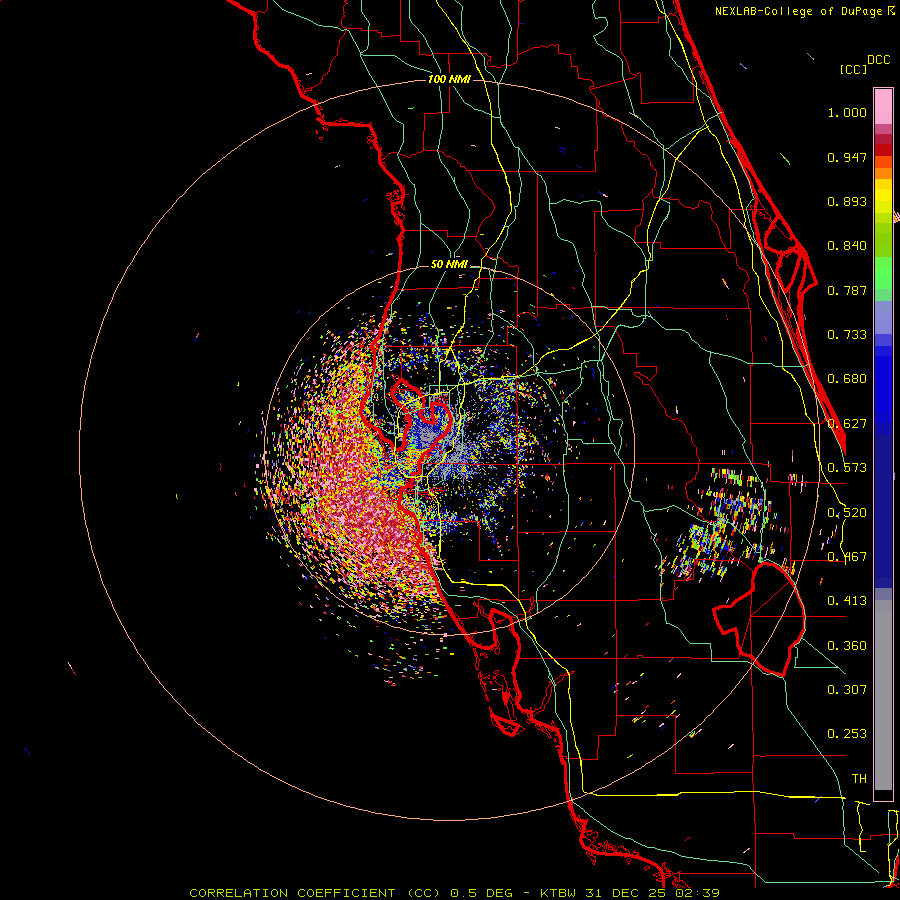This screenshot has width=900, height=900.
Task: Pick the light pink segment of the color bar
Action: pos(883,106)
